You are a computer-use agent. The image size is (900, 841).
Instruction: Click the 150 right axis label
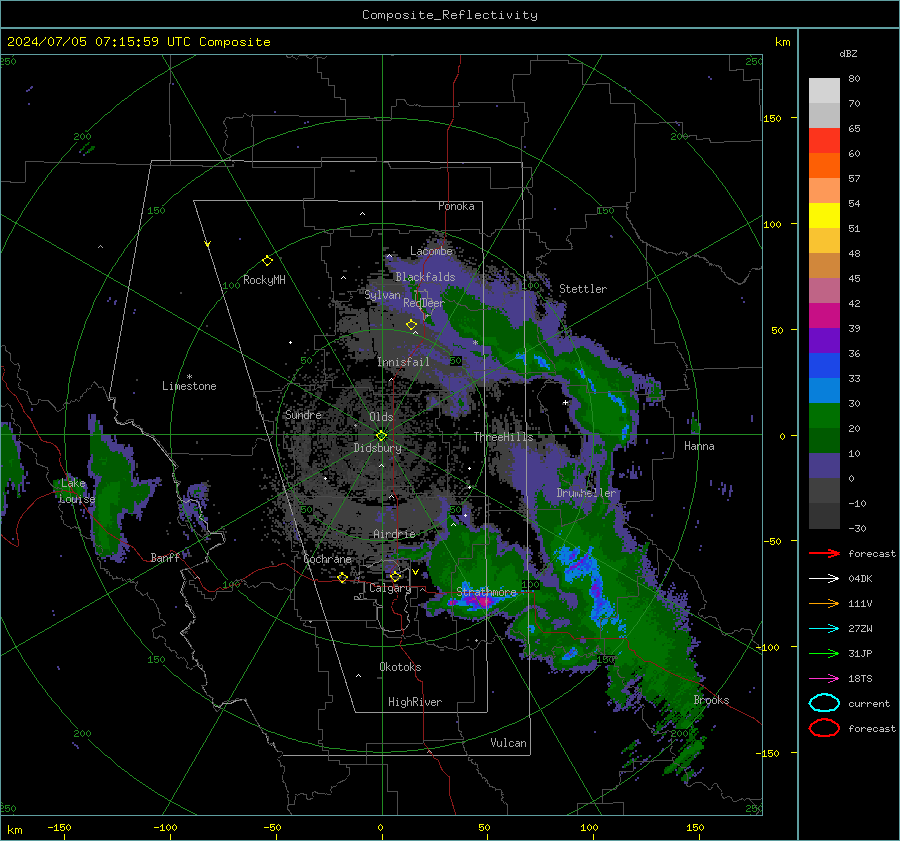coord(772,118)
